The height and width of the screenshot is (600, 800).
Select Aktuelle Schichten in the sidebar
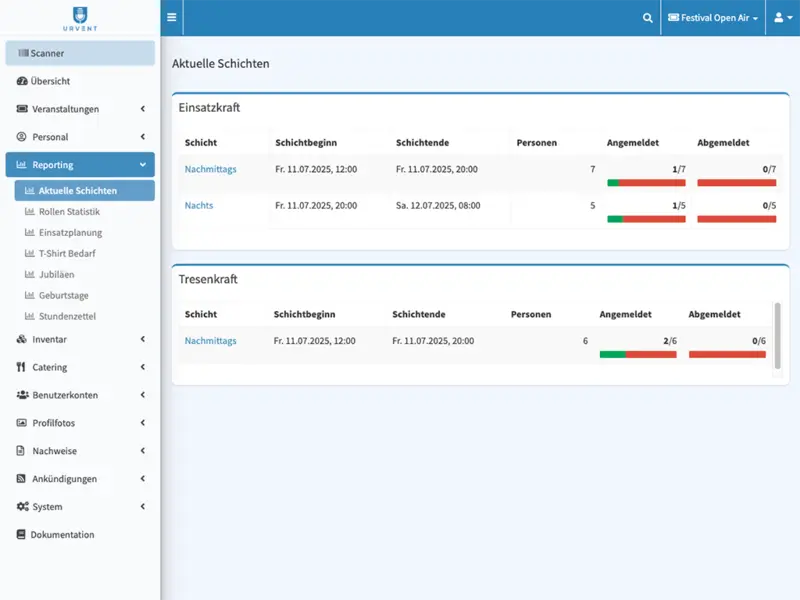[85, 190]
